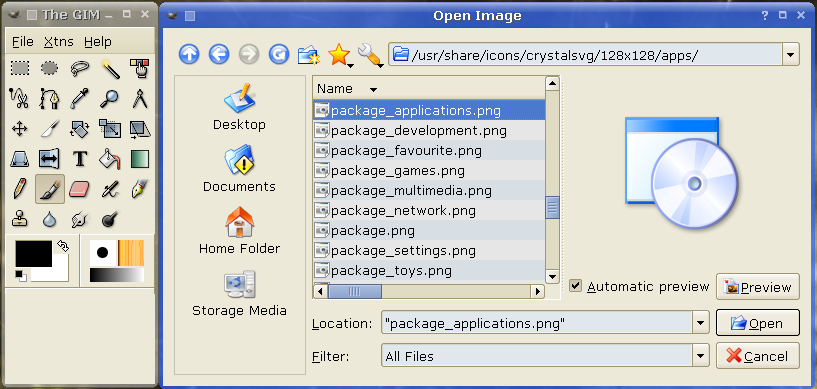Open the Xtns menu
817x389 pixels.
(x=58, y=41)
